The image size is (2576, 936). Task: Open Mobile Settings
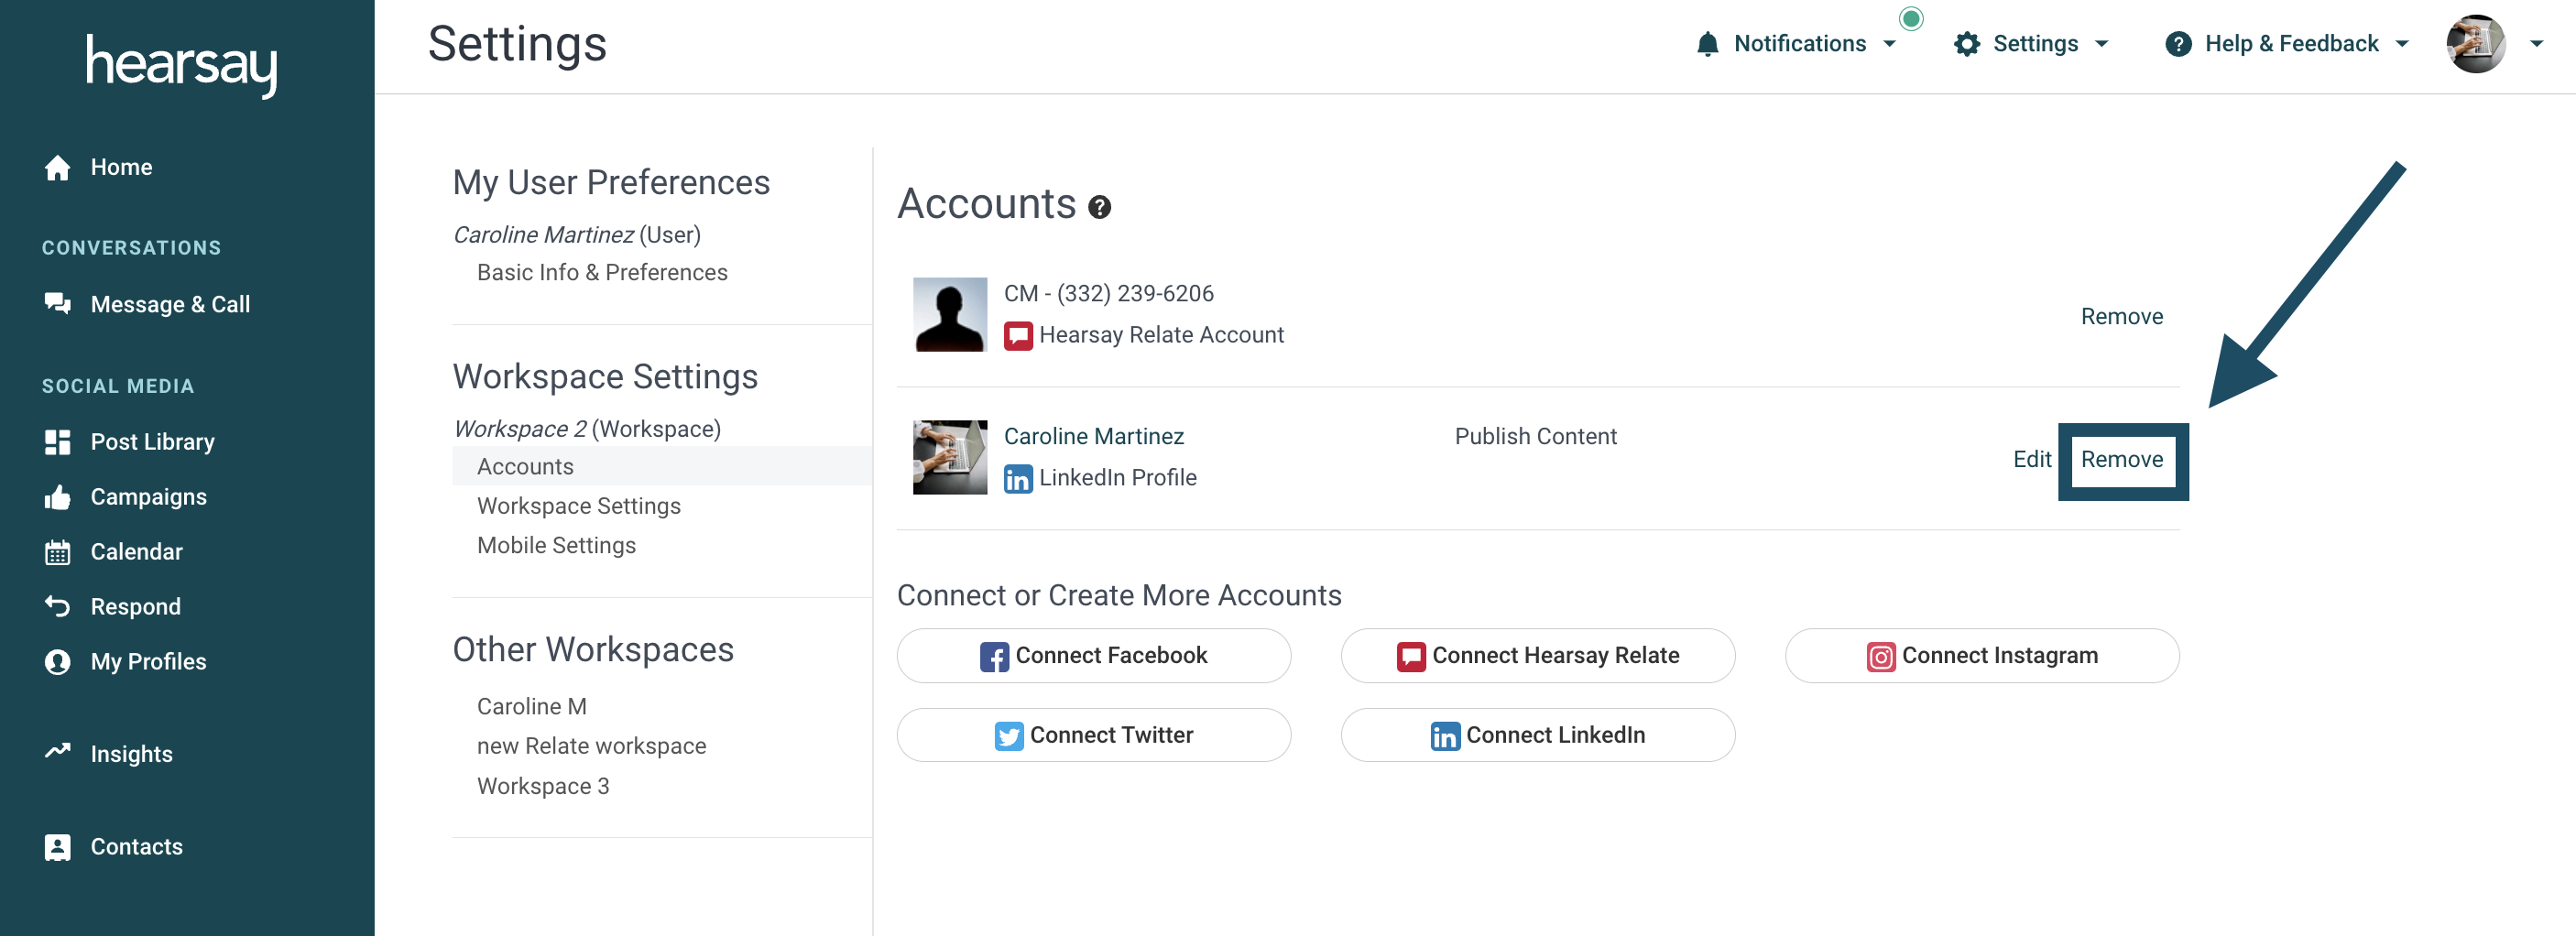556,546
